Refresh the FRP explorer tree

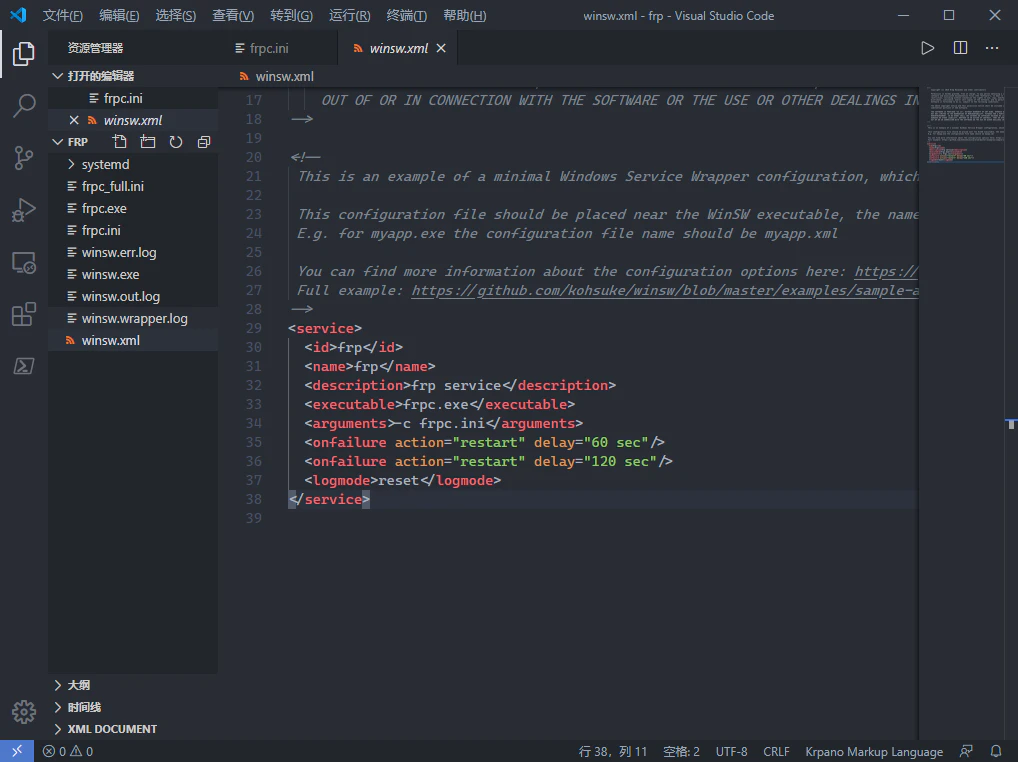(x=176, y=142)
